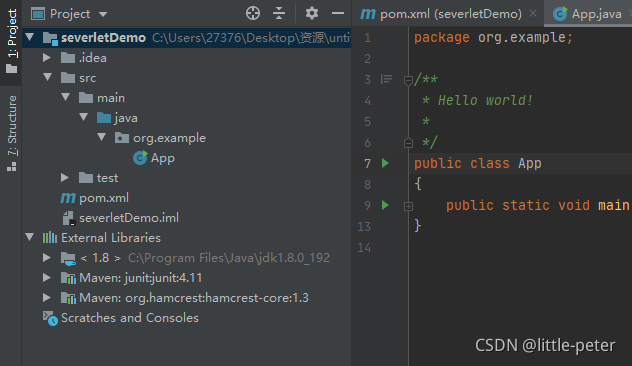Open the Project view dropdown

pyautogui.click(x=103, y=14)
